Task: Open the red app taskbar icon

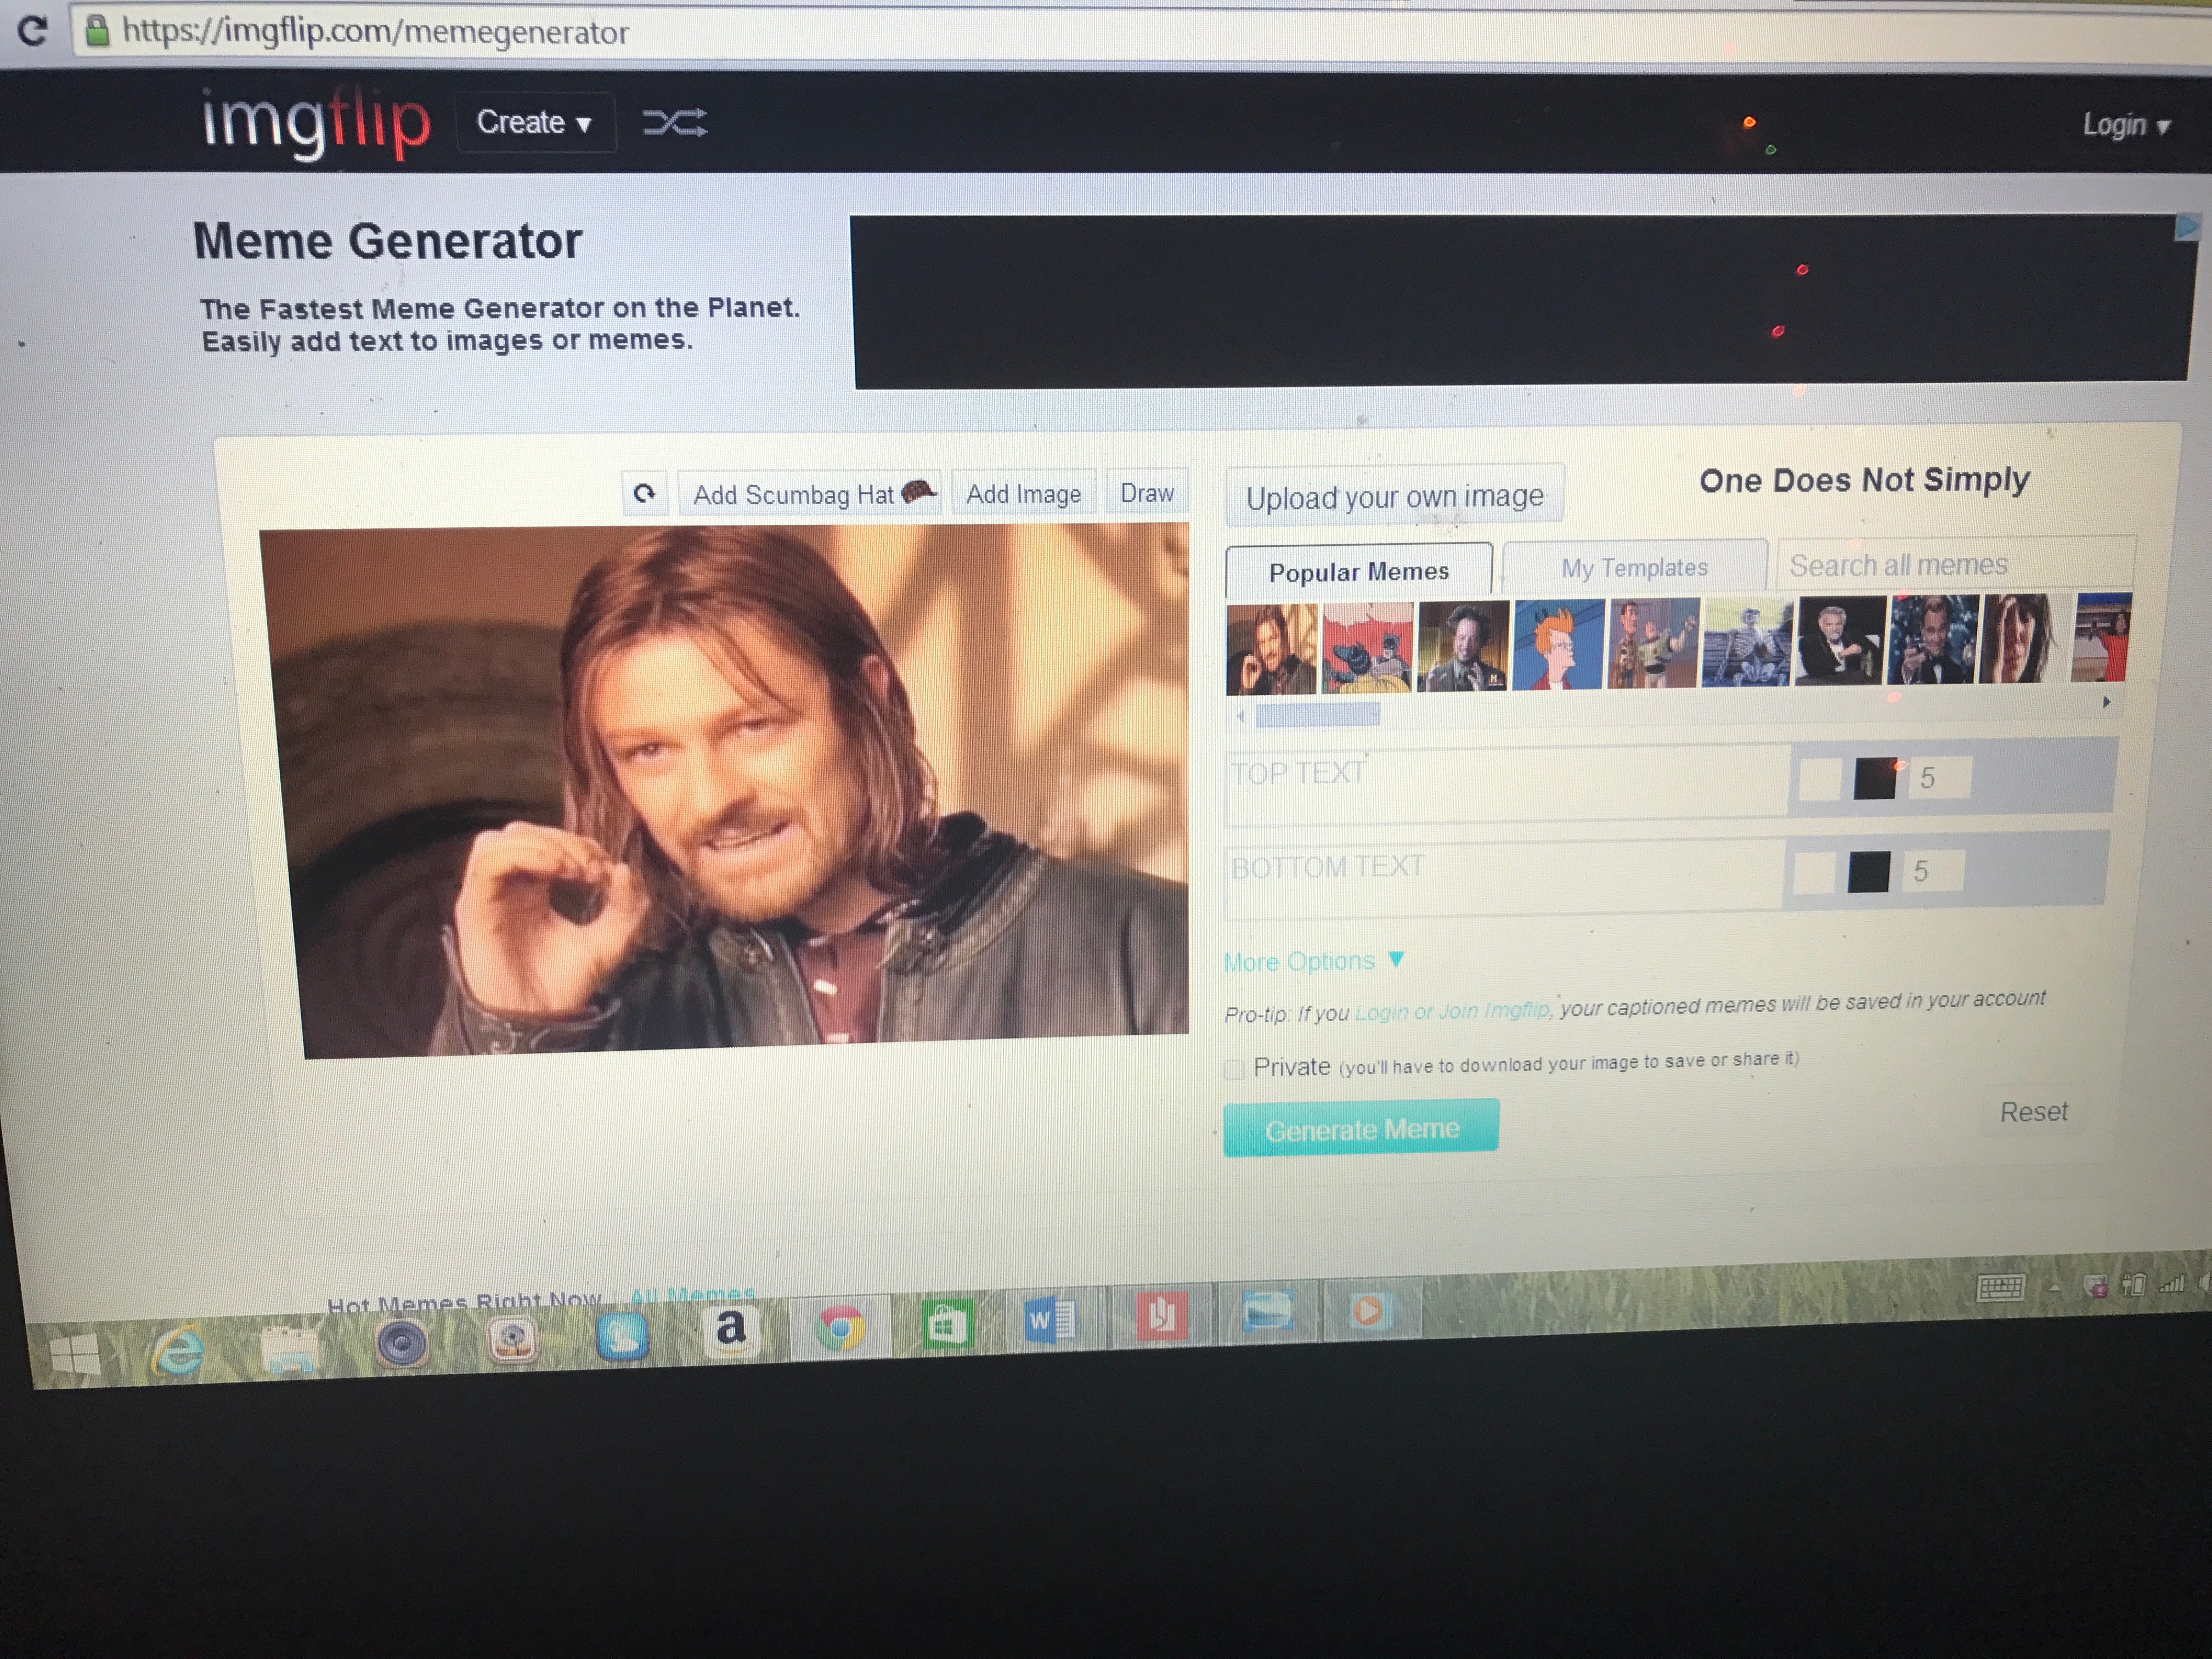Action: (1161, 1316)
